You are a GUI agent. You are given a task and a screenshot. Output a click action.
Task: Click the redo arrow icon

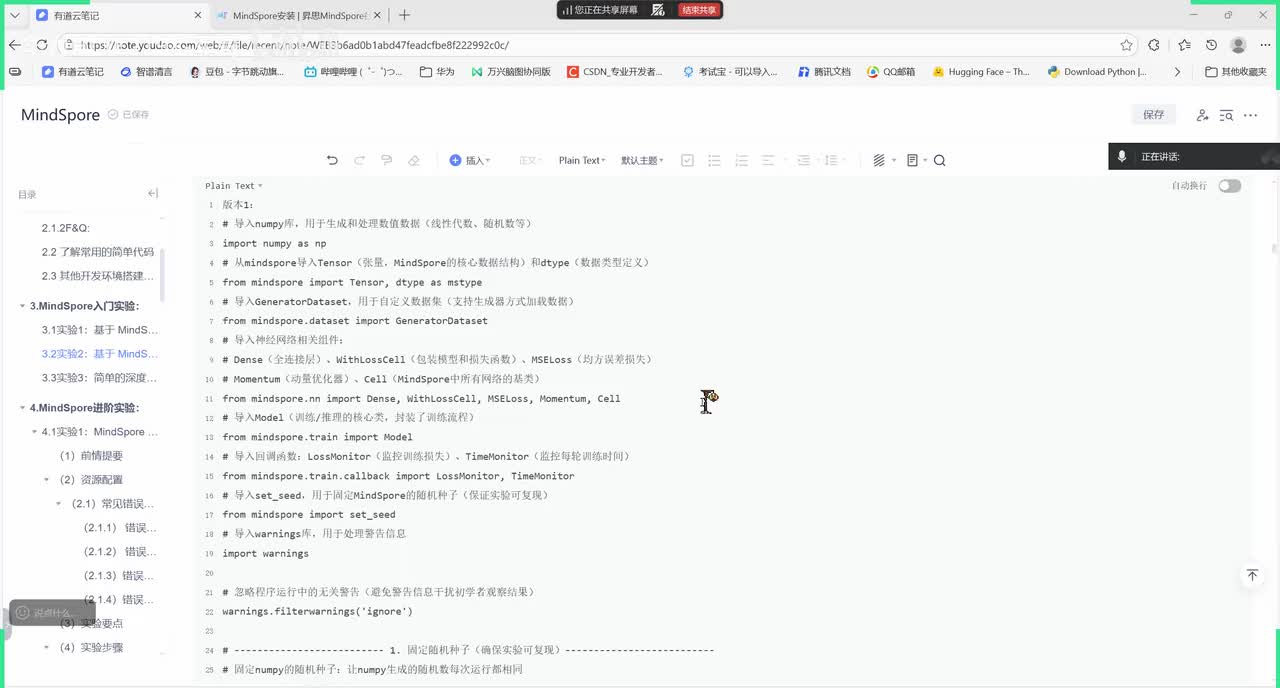coord(359,160)
